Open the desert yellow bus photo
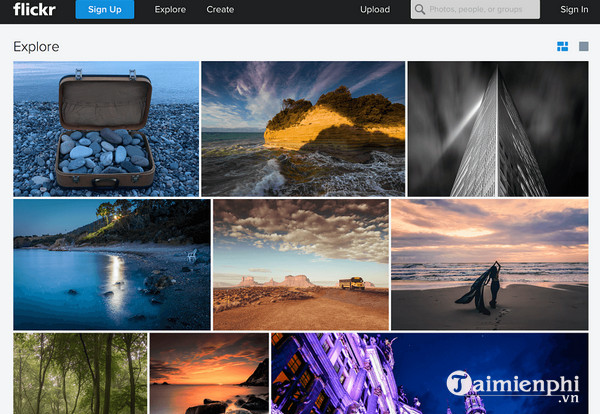The width and height of the screenshot is (600, 414). point(301,264)
